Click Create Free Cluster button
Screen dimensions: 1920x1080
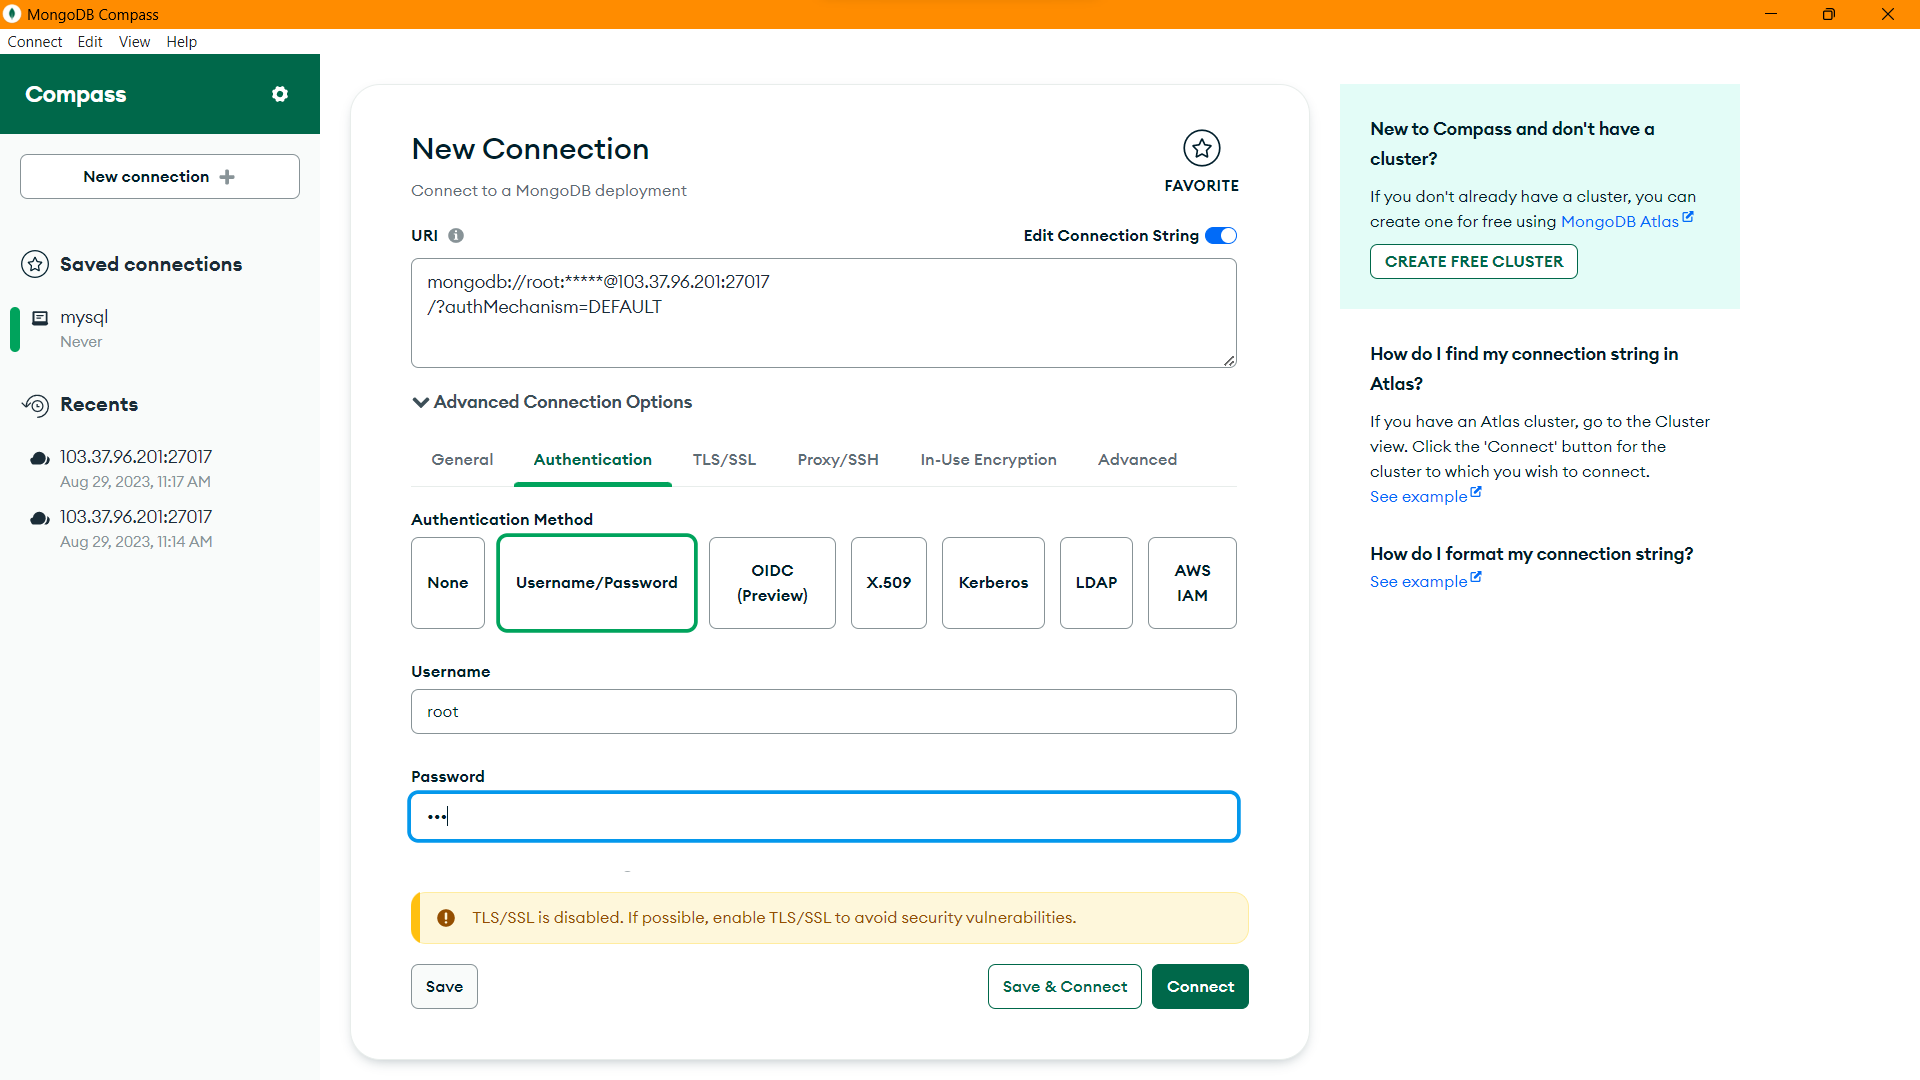click(1474, 262)
